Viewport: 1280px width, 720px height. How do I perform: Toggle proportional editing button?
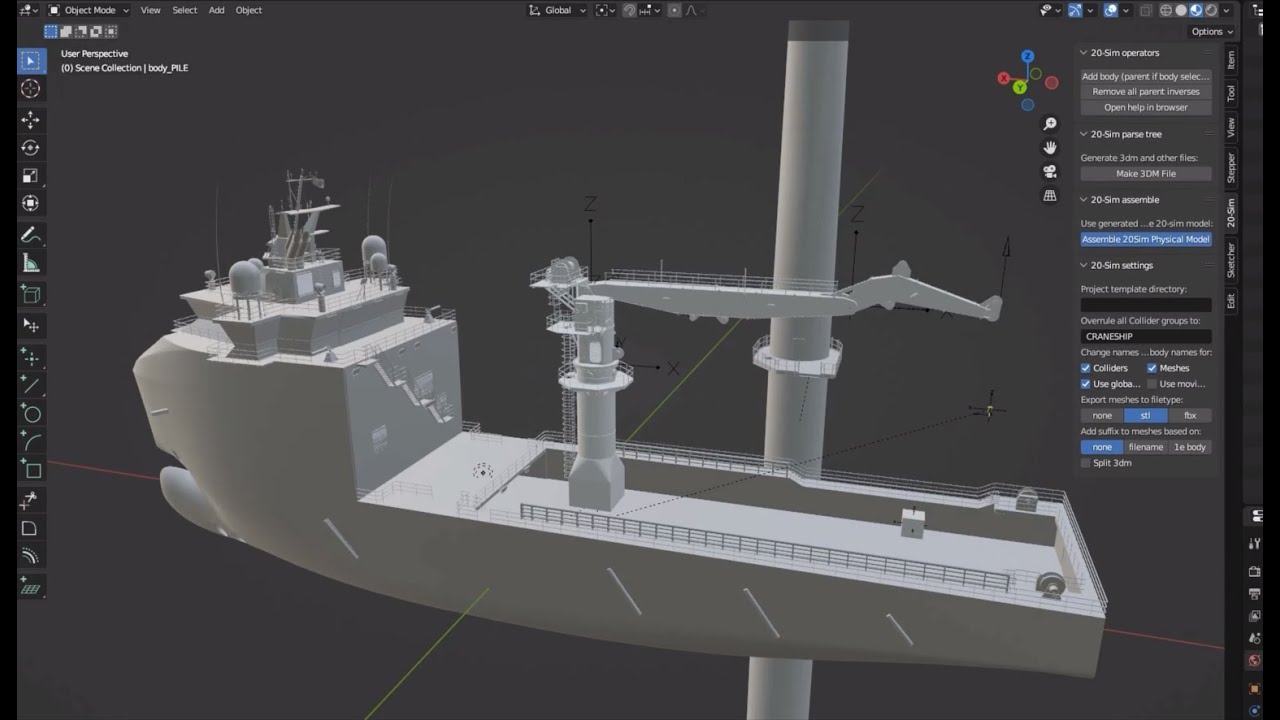click(674, 10)
